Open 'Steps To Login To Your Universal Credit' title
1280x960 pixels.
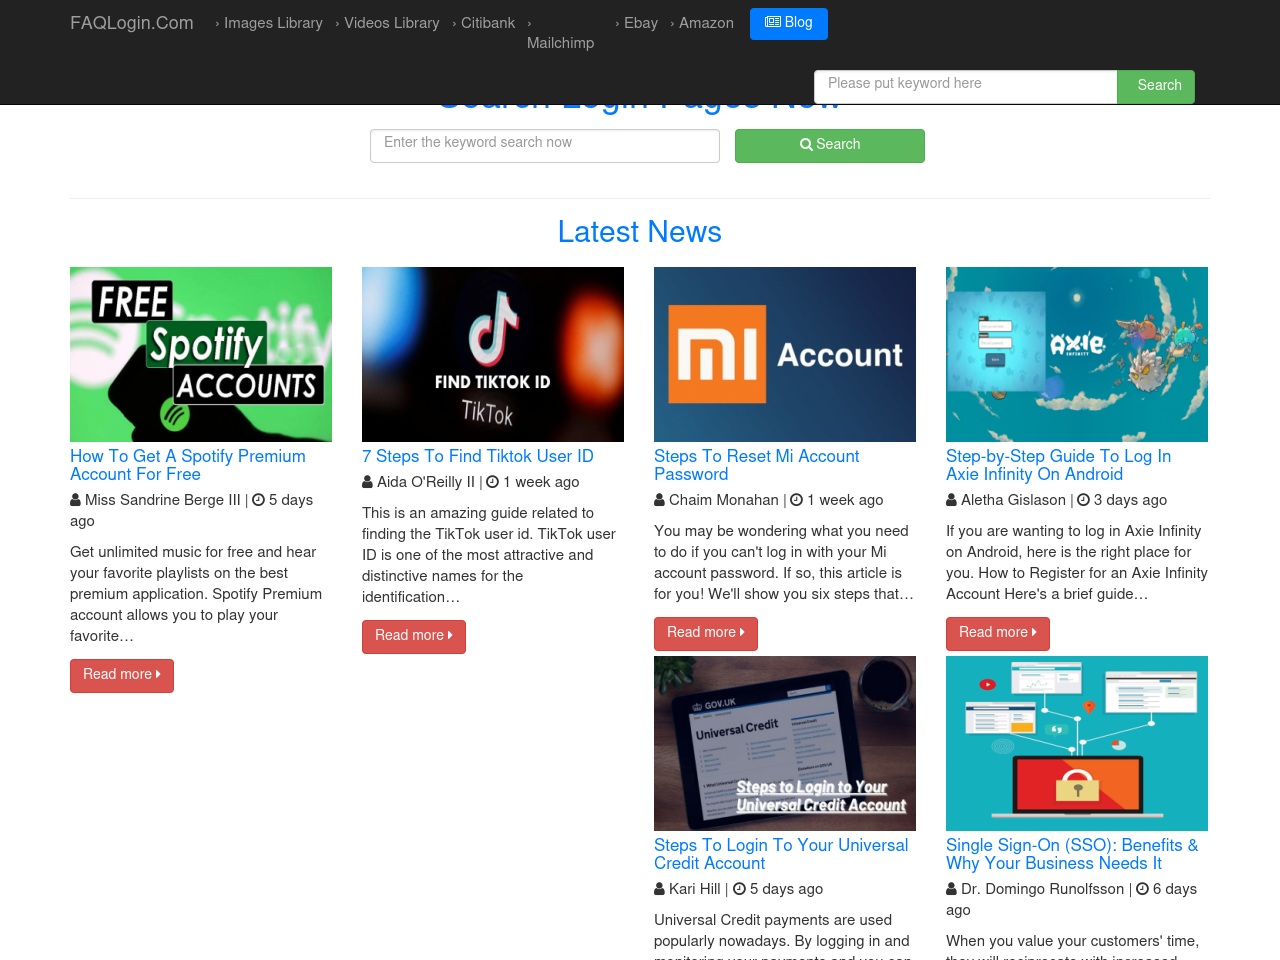[781, 854]
